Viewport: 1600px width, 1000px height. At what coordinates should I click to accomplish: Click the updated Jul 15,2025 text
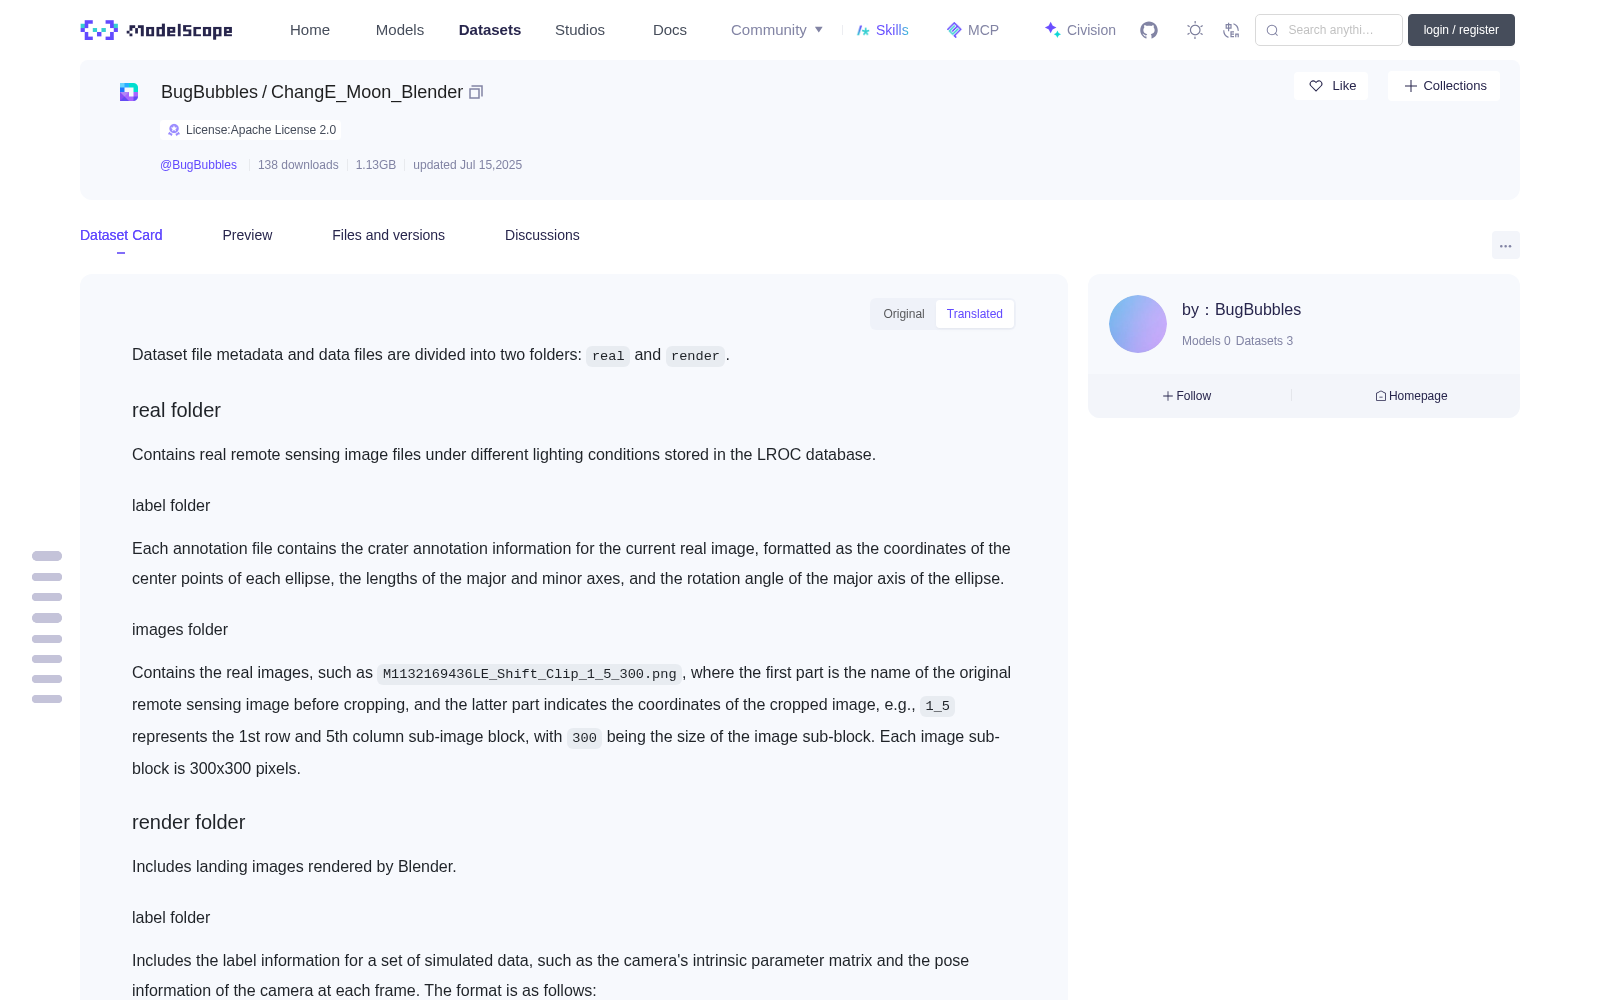click(x=467, y=165)
